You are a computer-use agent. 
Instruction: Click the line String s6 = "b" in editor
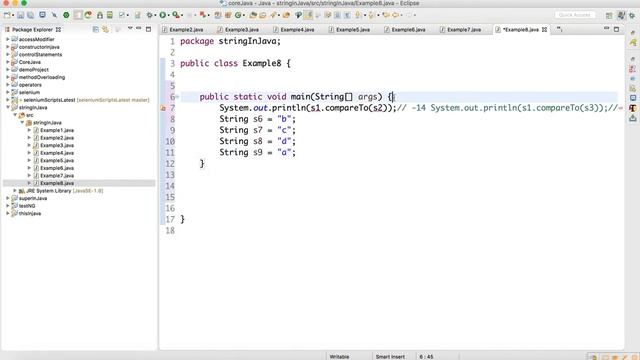click(258, 119)
